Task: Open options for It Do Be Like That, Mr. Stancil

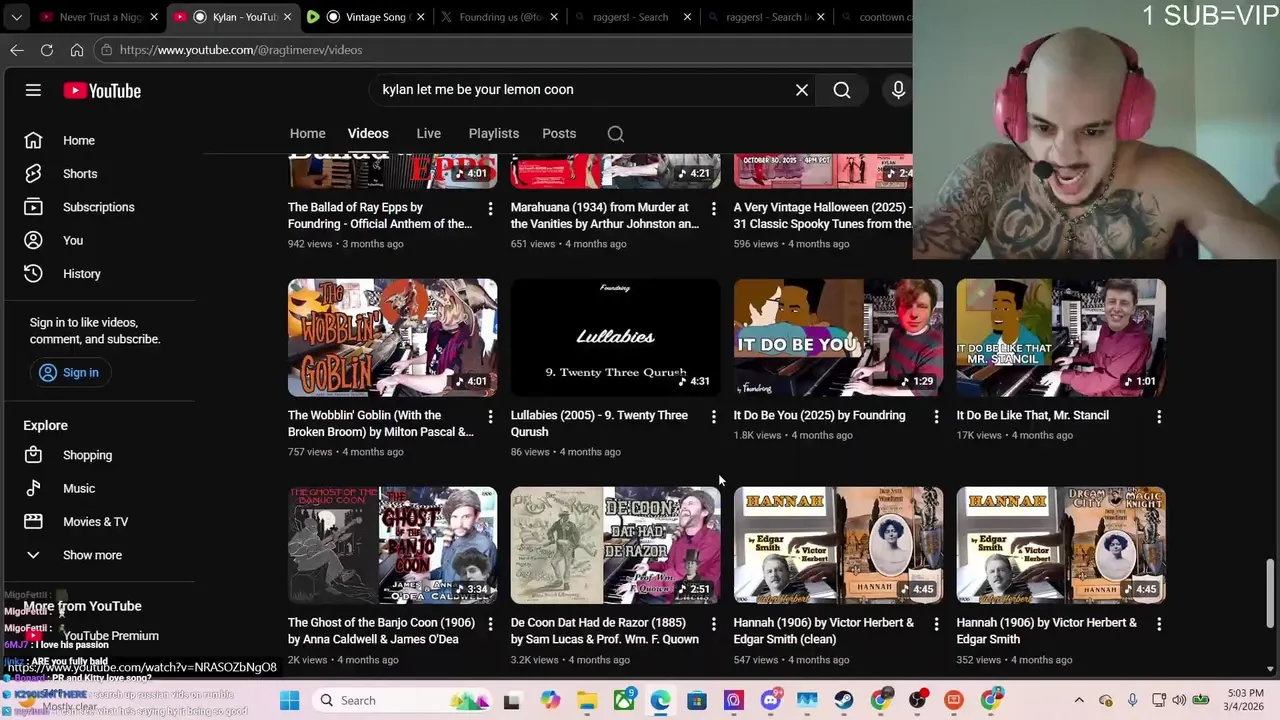Action: [x=1159, y=416]
